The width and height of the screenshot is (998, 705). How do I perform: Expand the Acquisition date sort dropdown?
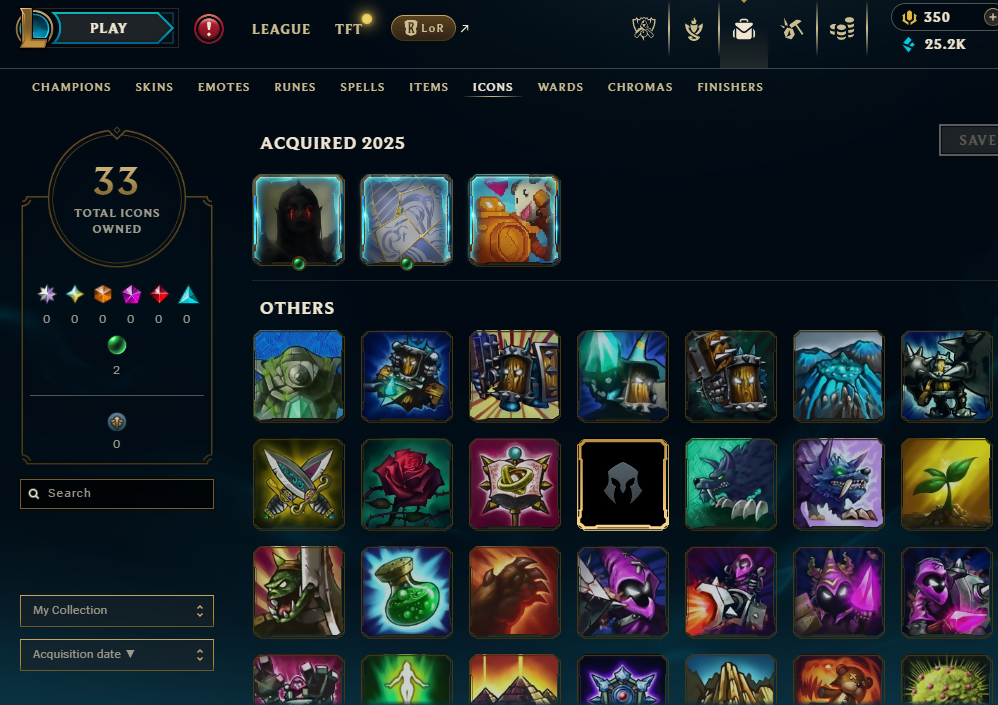[117, 655]
